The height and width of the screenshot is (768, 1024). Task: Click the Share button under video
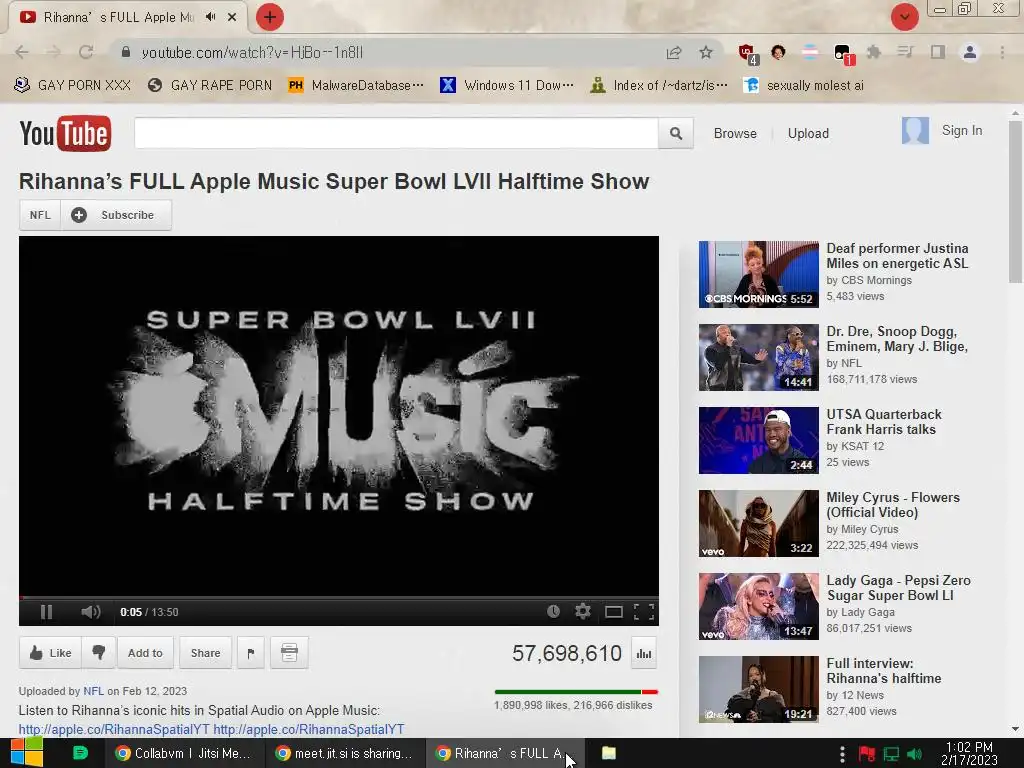205,652
